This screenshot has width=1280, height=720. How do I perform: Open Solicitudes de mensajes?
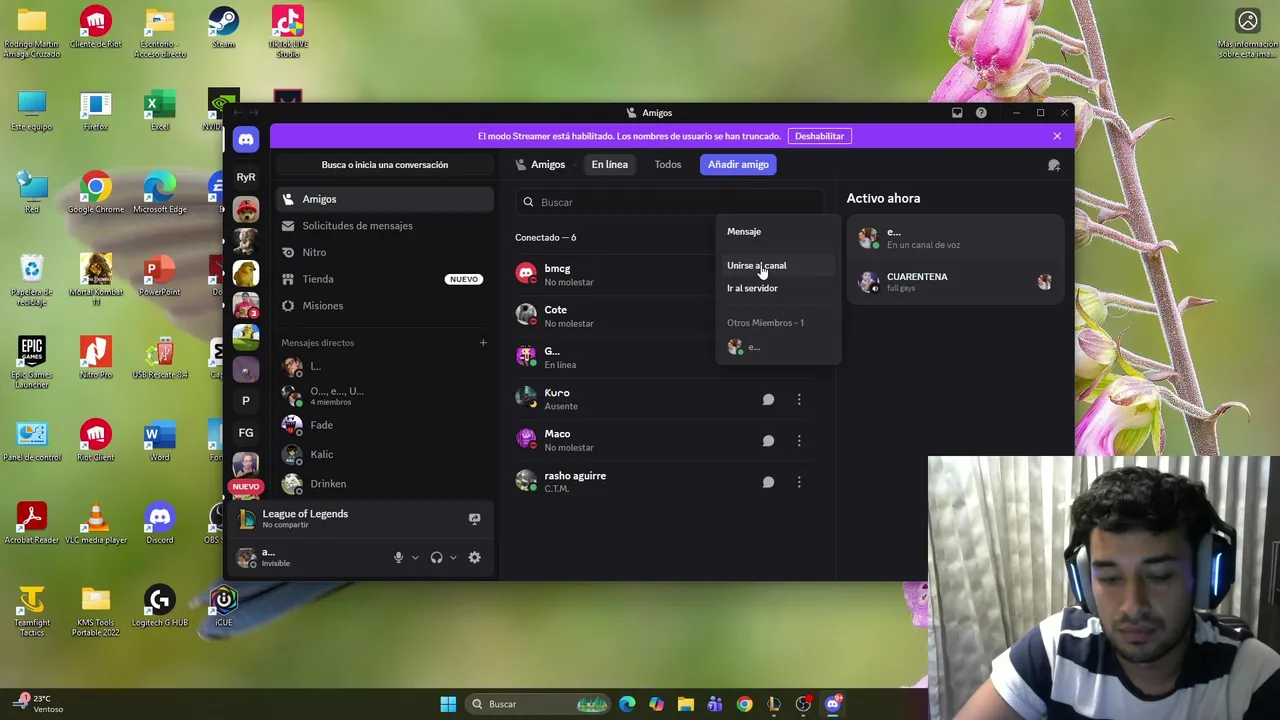(384, 226)
